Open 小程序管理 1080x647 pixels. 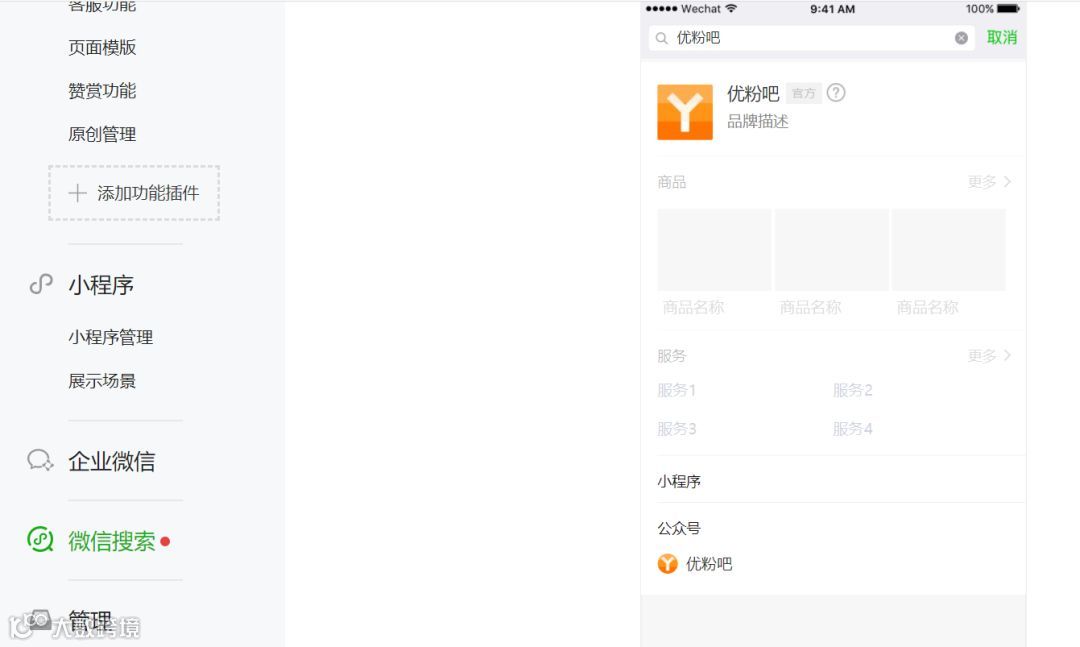coord(110,337)
